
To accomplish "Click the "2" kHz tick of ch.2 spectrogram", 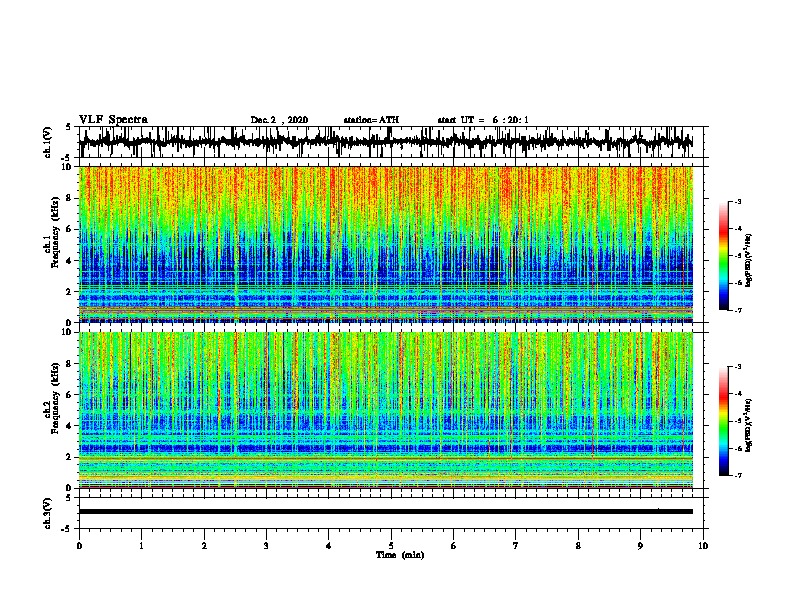I will [x=69, y=457].
